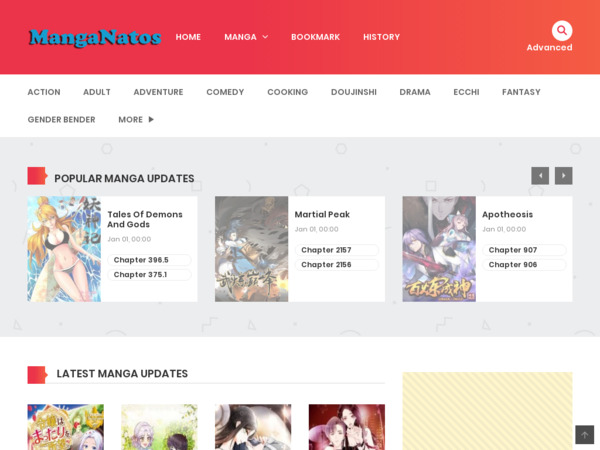Click the POPULAR MANGA UPDATES heading
This screenshot has height=450, width=600.
tap(124, 179)
